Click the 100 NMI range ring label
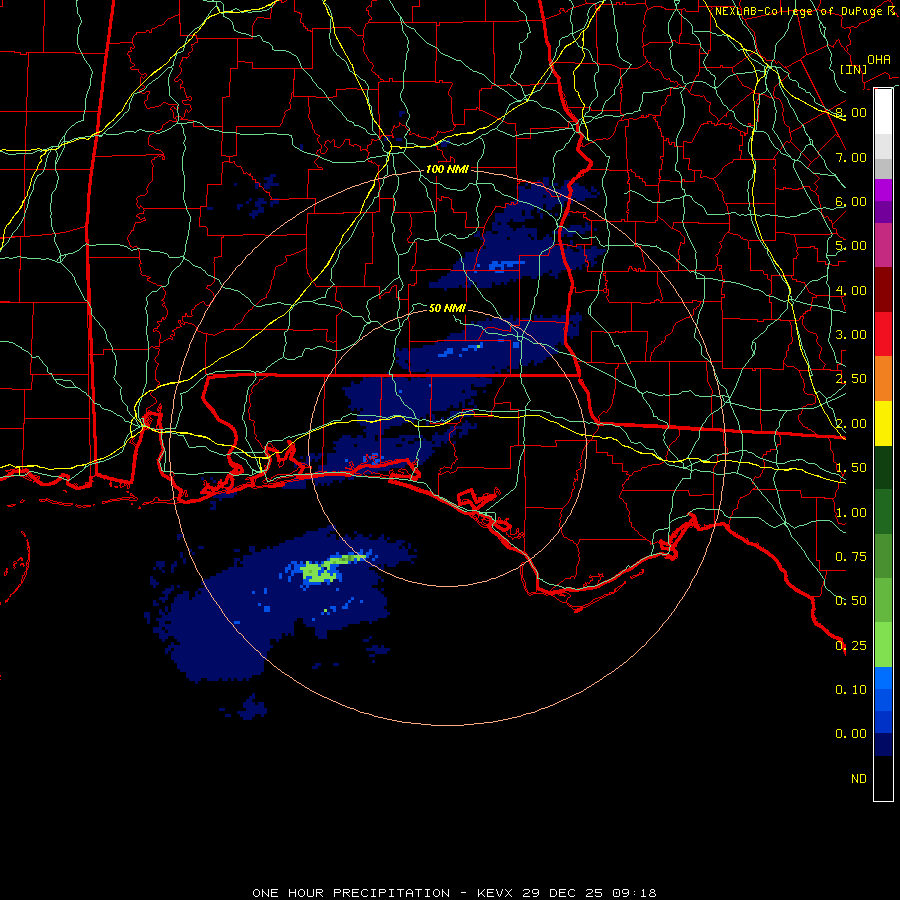The height and width of the screenshot is (900, 900). 447,169
